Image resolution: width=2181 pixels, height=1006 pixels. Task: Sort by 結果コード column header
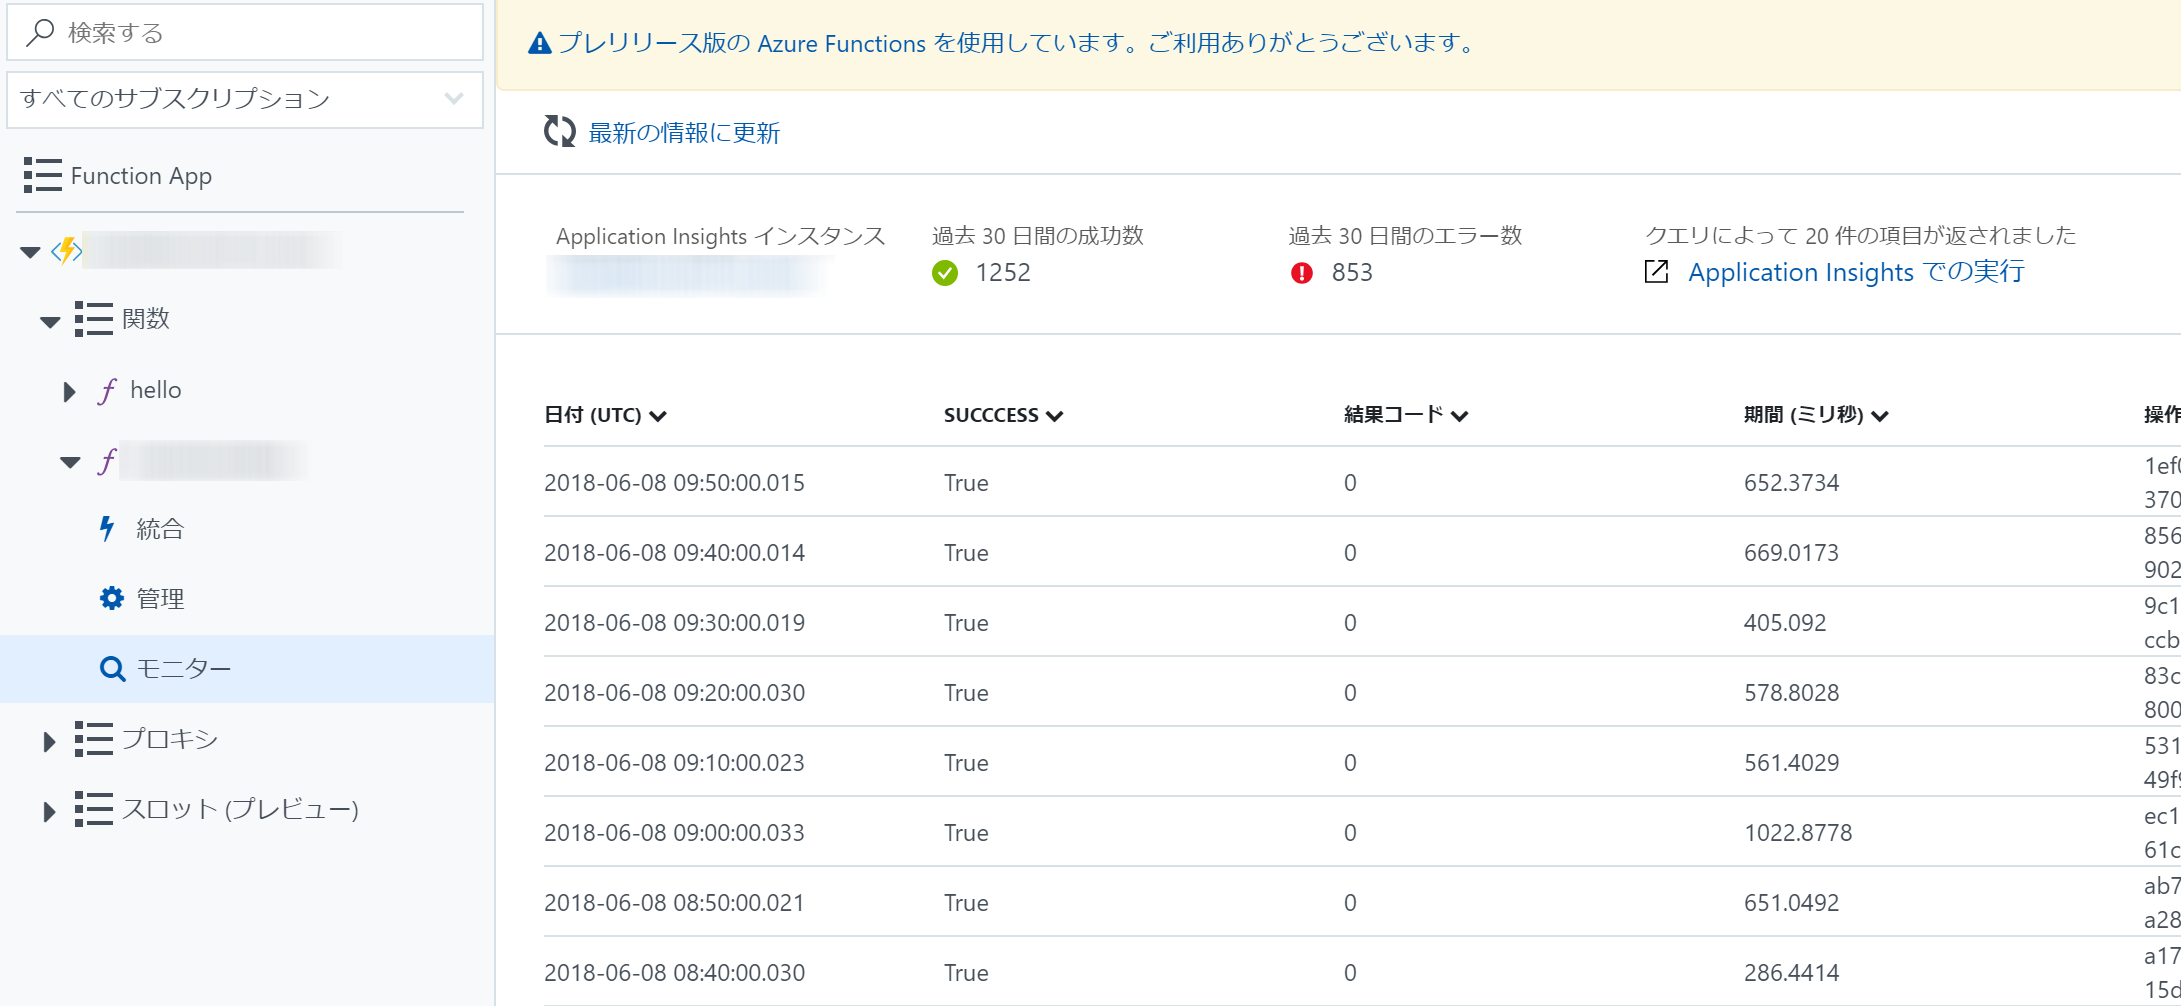(1406, 415)
